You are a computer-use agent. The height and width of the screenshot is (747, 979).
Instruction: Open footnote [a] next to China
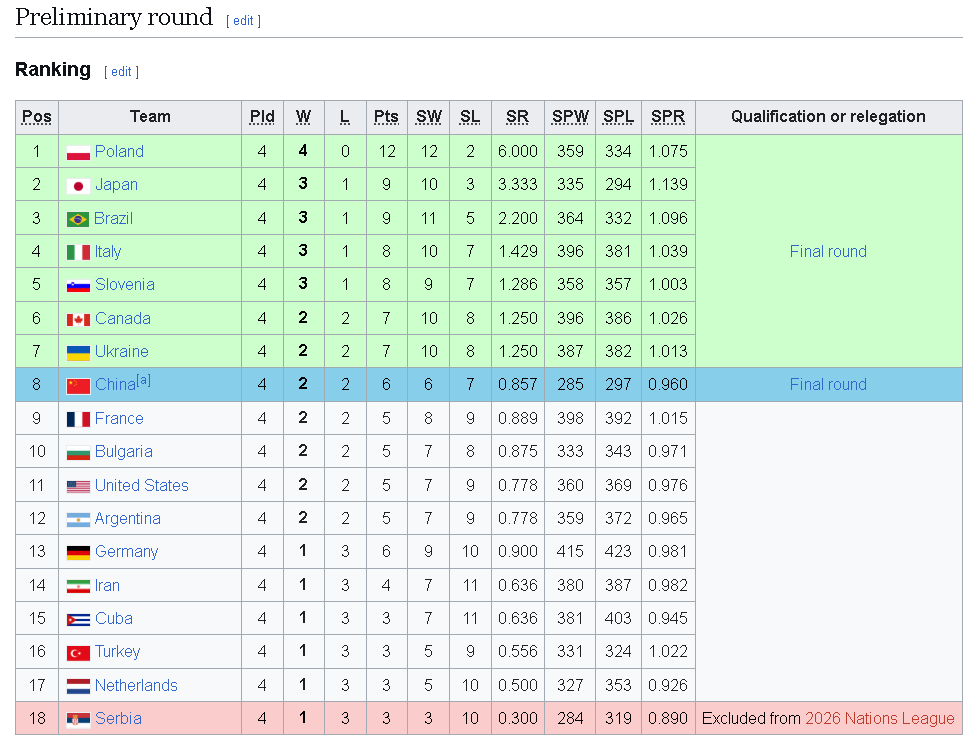pyautogui.click(x=144, y=380)
